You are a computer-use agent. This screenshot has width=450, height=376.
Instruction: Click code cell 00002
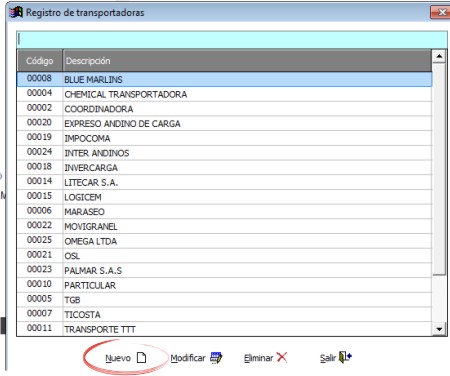(39, 108)
